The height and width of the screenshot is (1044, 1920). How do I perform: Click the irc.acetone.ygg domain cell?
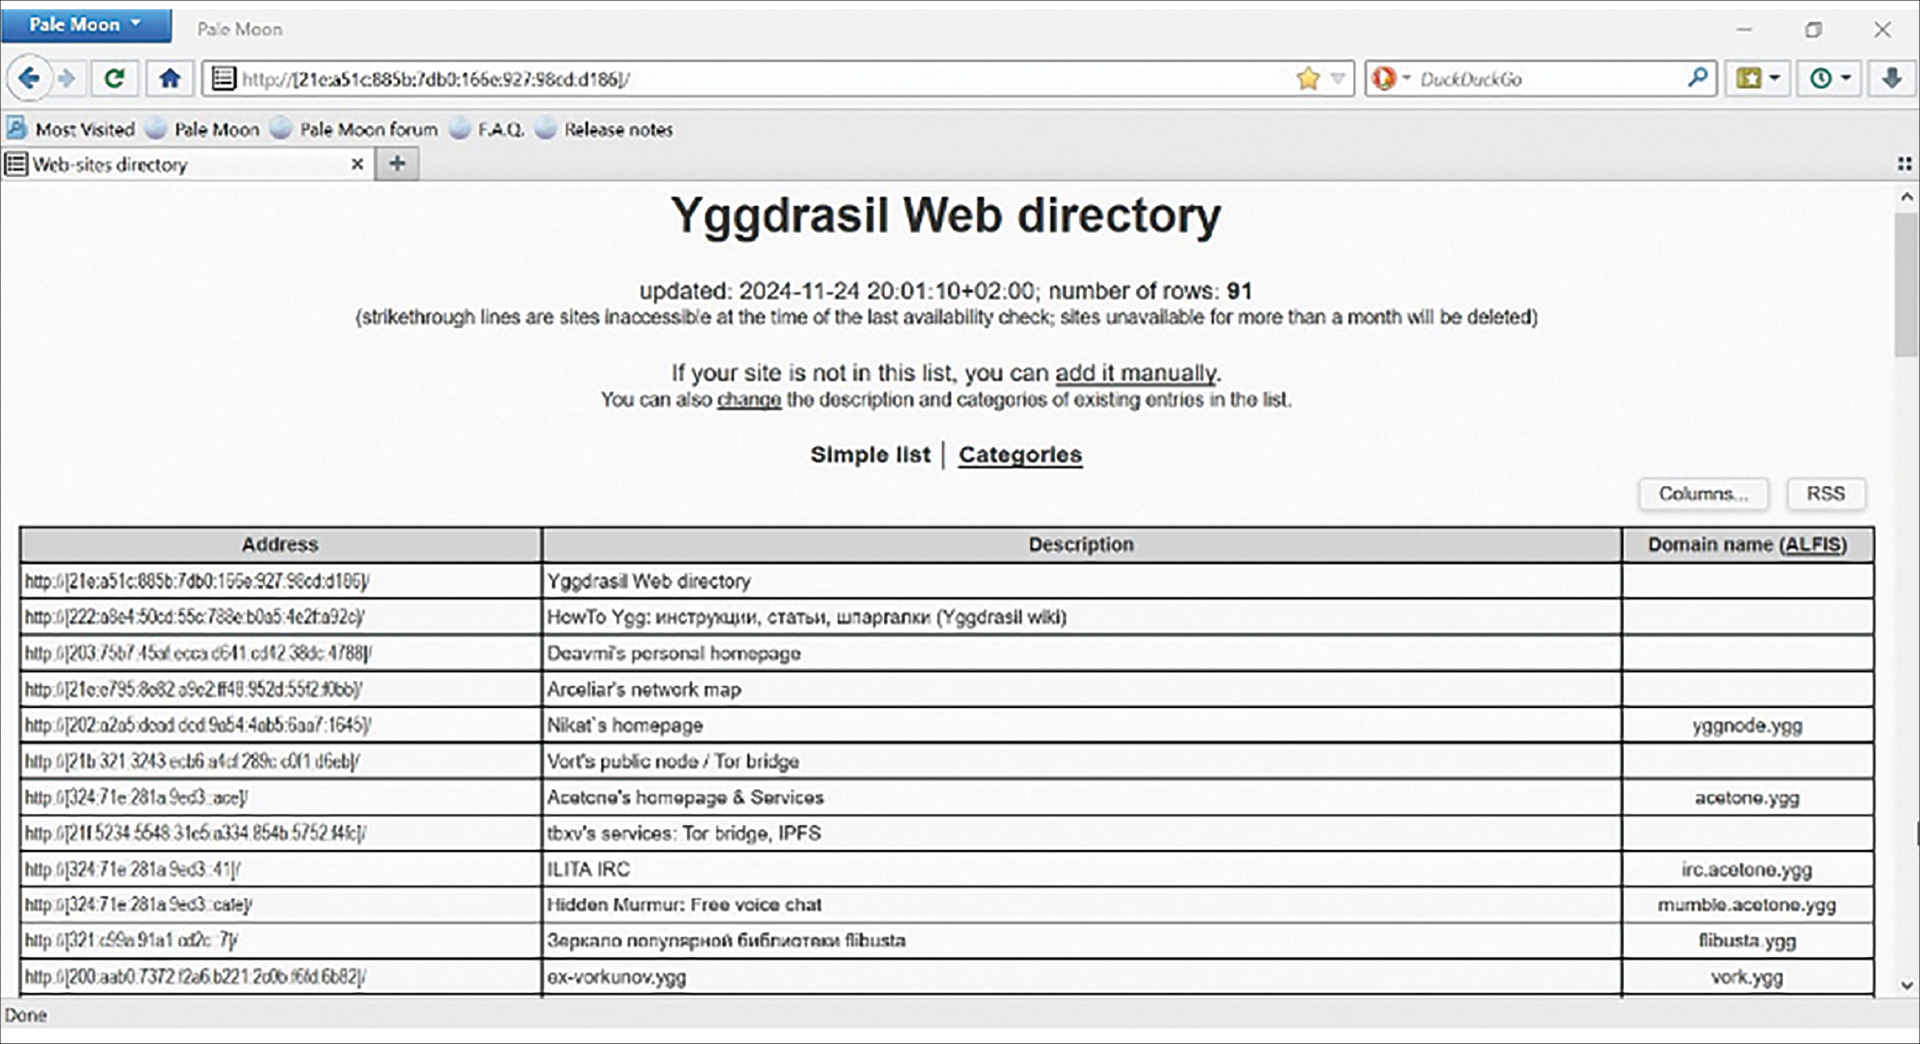click(1747, 869)
